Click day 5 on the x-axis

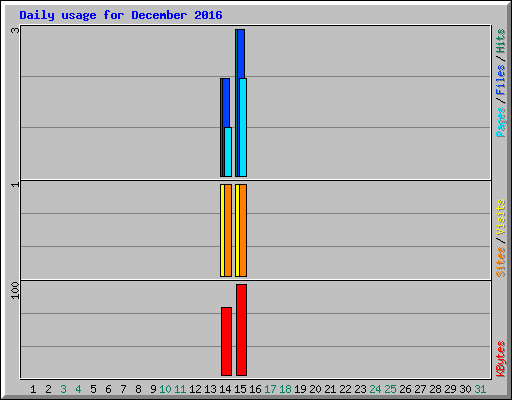[x=93, y=389]
